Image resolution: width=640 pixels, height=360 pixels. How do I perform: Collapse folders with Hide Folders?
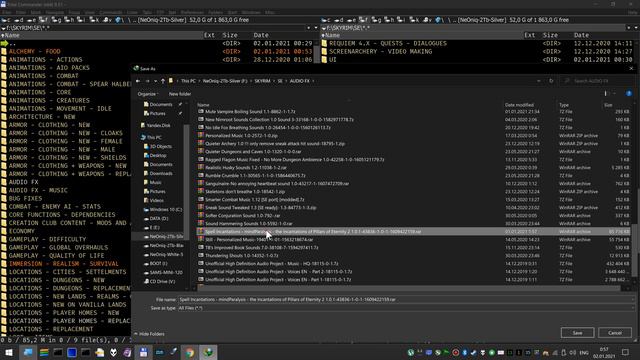pos(149,334)
